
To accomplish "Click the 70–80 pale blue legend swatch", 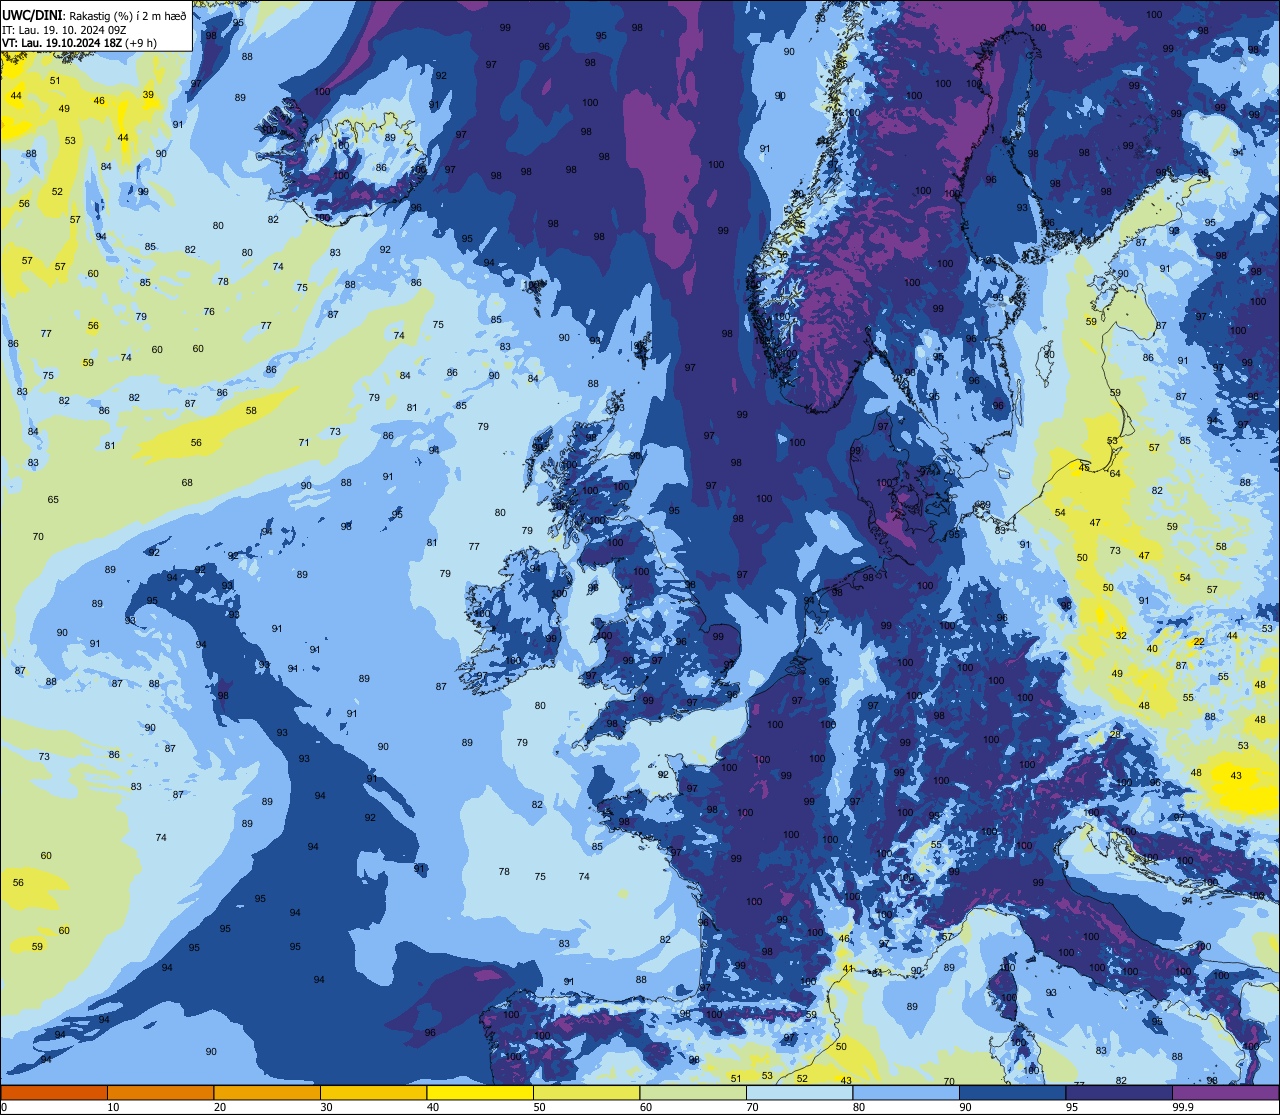I will coord(799,1092).
